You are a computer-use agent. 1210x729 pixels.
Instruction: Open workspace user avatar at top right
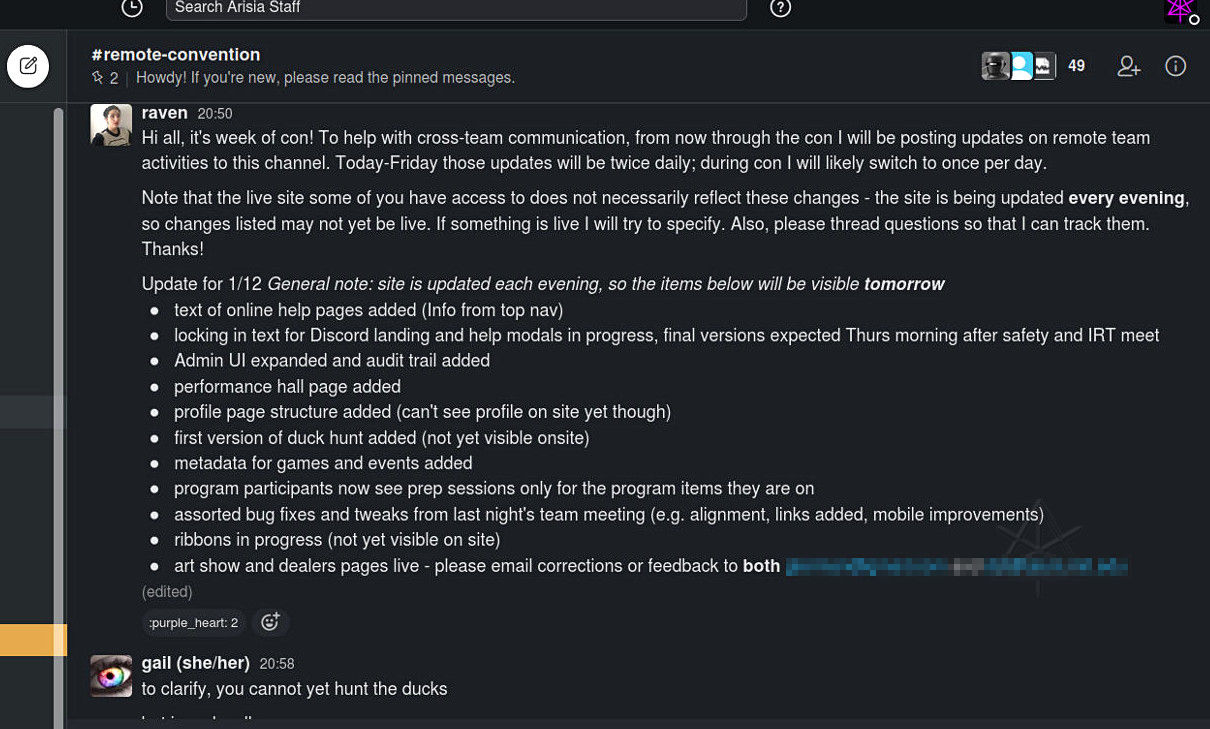pos(1181,10)
